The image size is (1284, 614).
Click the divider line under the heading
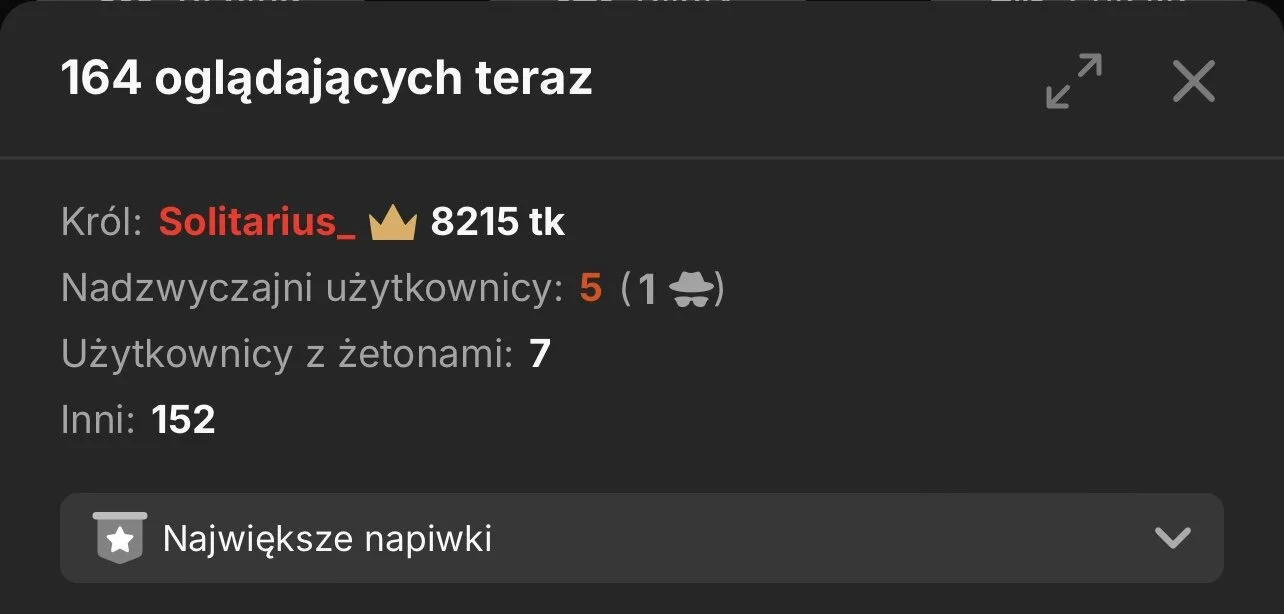click(x=642, y=158)
